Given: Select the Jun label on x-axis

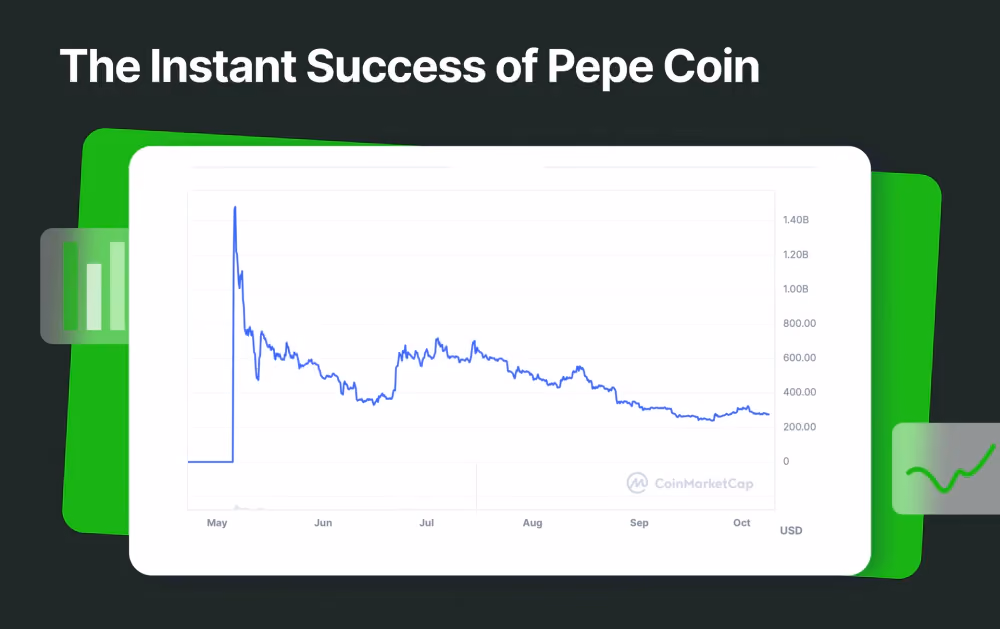Looking at the screenshot, I should (x=323, y=522).
